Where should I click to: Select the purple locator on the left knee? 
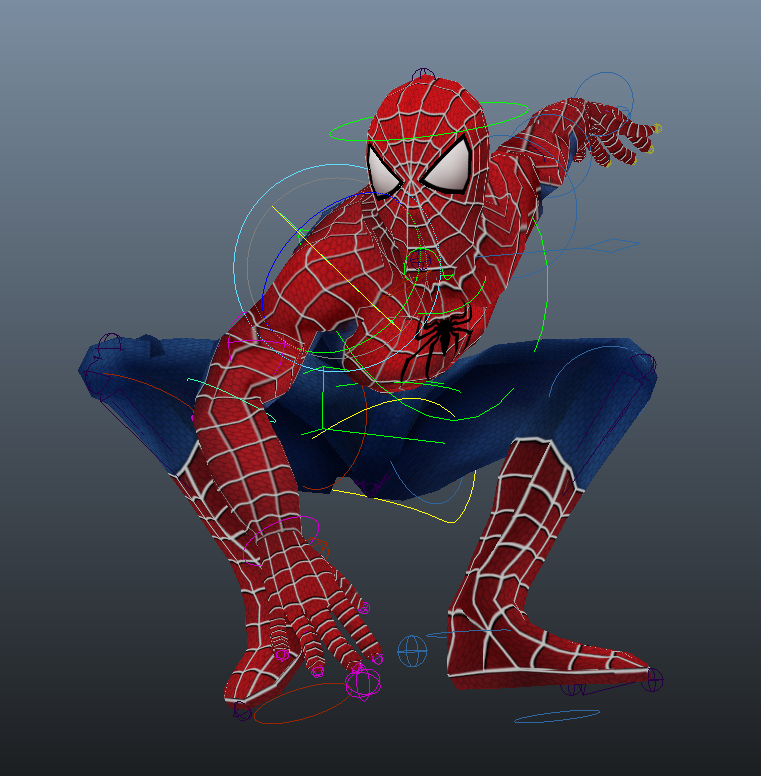coord(110,344)
